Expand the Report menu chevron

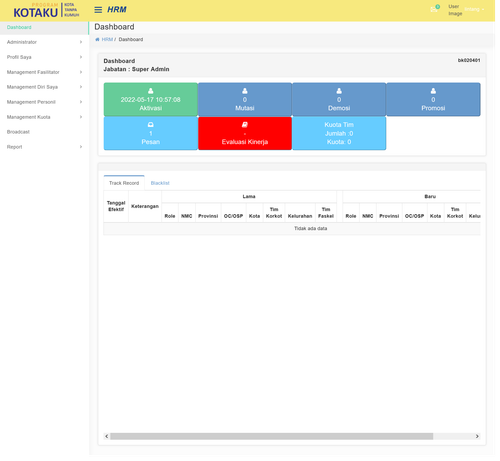point(81,148)
